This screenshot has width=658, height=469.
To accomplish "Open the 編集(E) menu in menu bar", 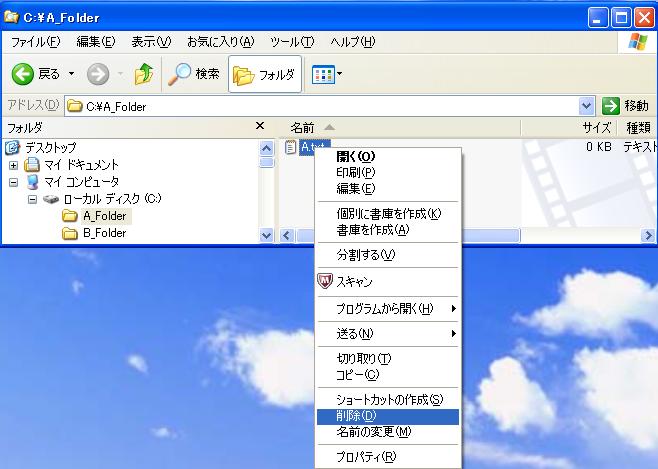I will tap(96, 42).
